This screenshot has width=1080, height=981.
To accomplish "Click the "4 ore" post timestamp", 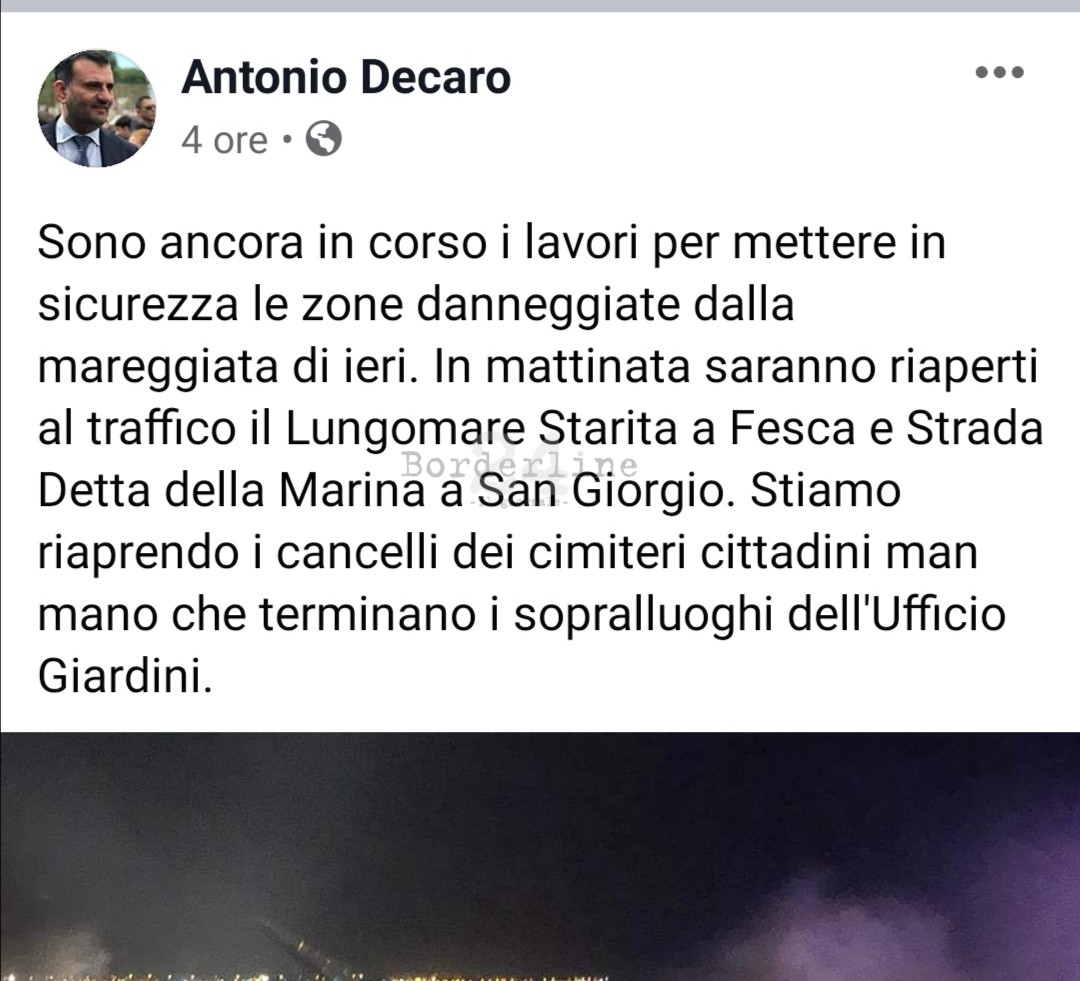I will click(x=224, y=141).
